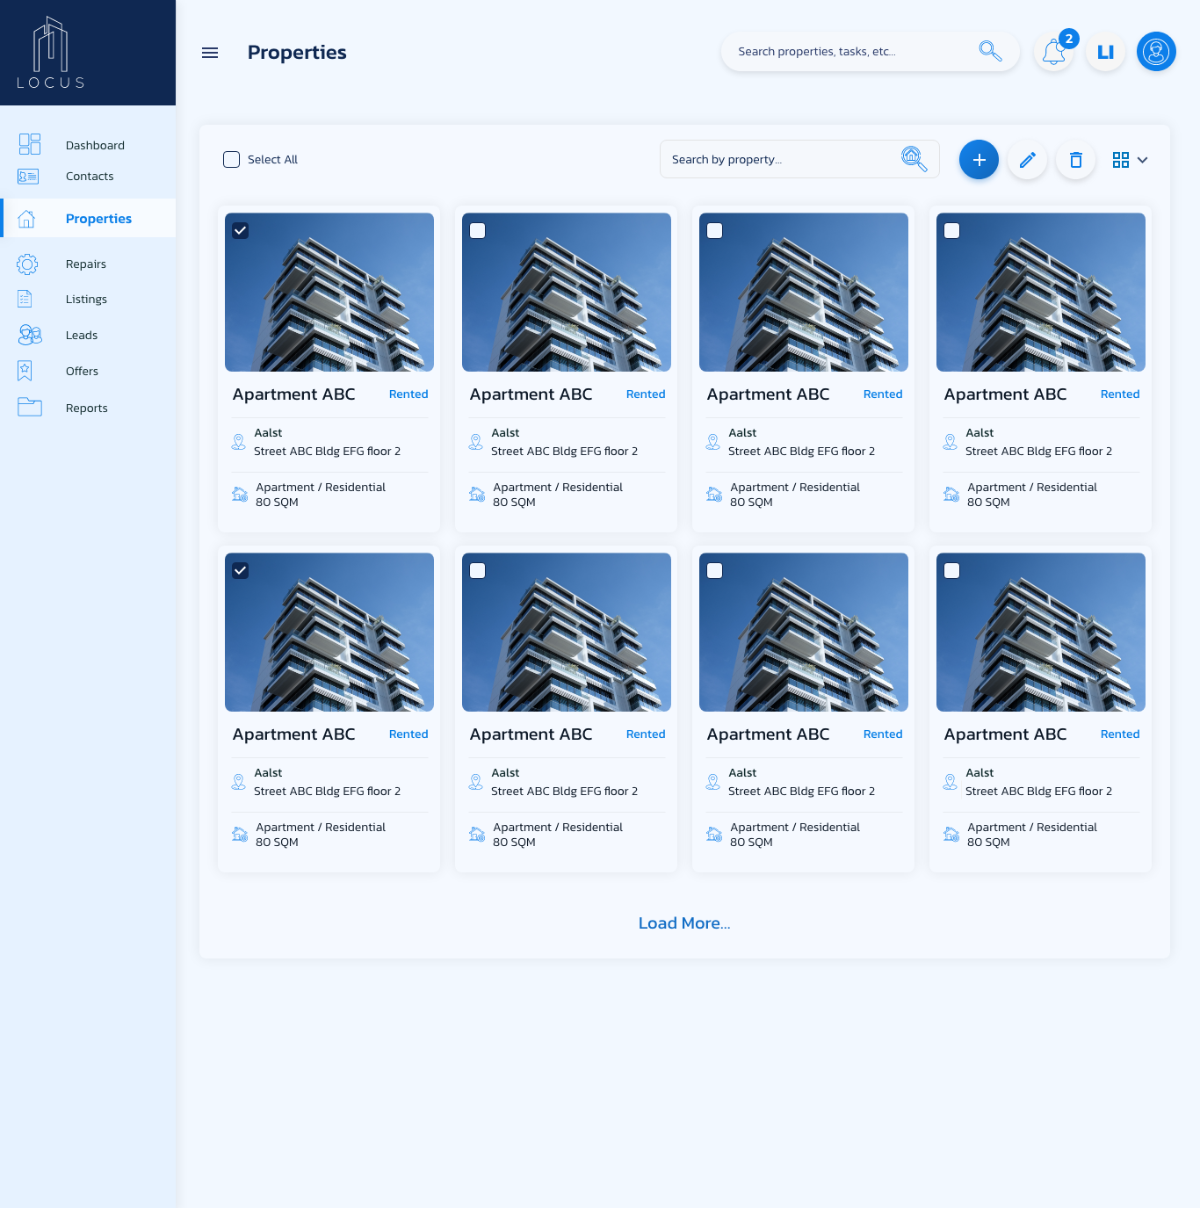Check the third card's checkbox in the bottom row
The height and width of the screenshot is (1208, 1200).
715,570
